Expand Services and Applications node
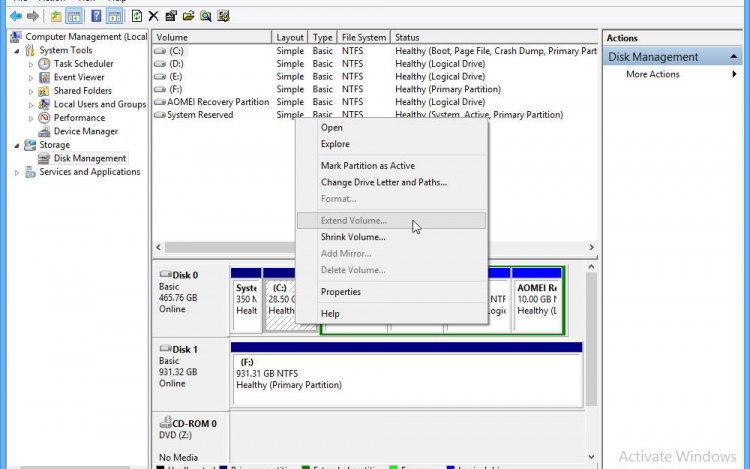The image size is (750, 469). click(x=17, y=172)
